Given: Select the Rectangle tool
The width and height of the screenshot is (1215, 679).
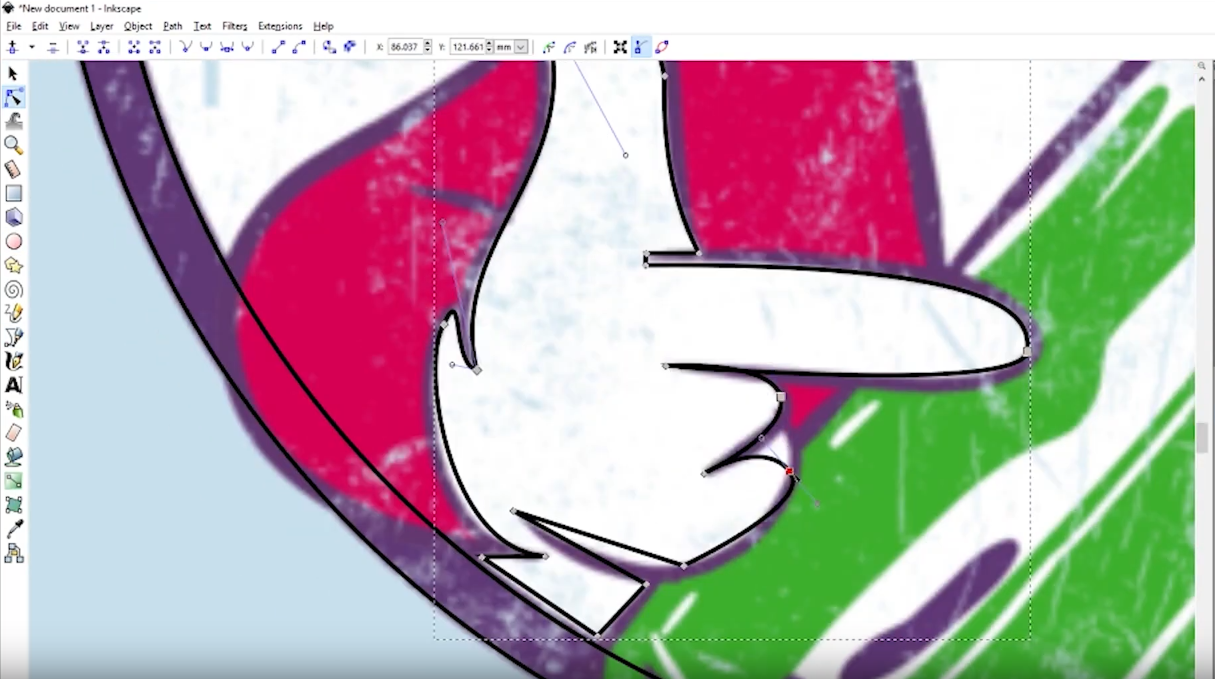Looking at the screenshot, I should pyautogui.click(x=13, y=193).
